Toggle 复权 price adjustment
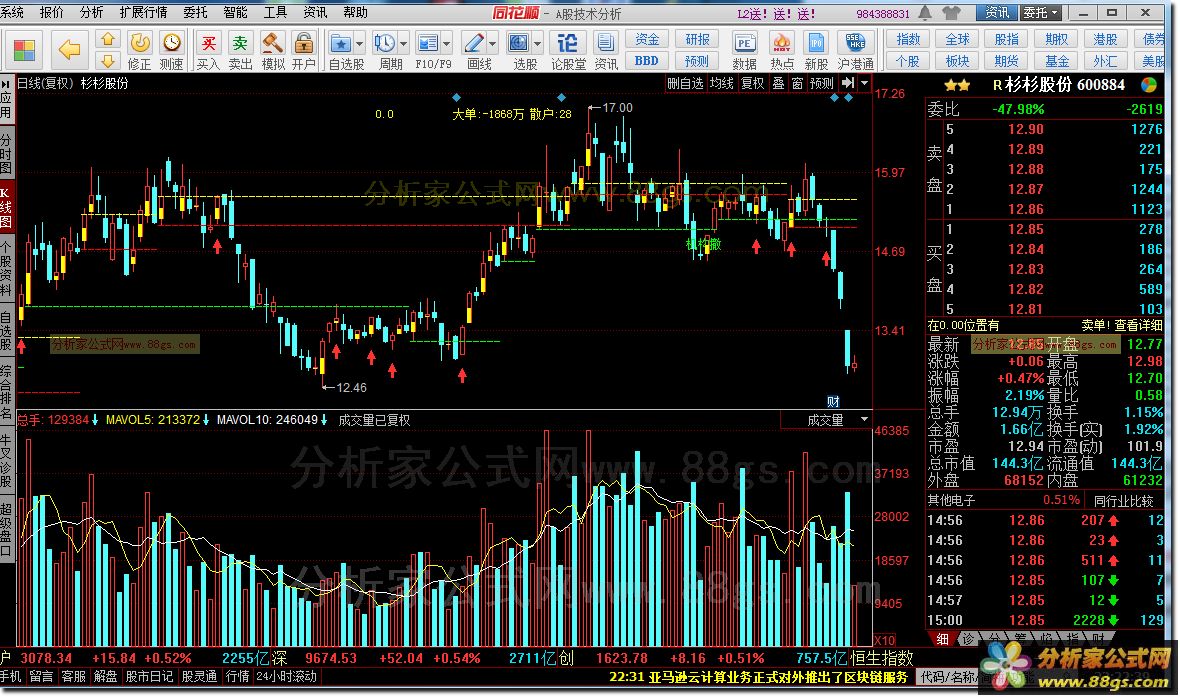The width and height of the screenshot is (1180, 697). click(753, 83)
